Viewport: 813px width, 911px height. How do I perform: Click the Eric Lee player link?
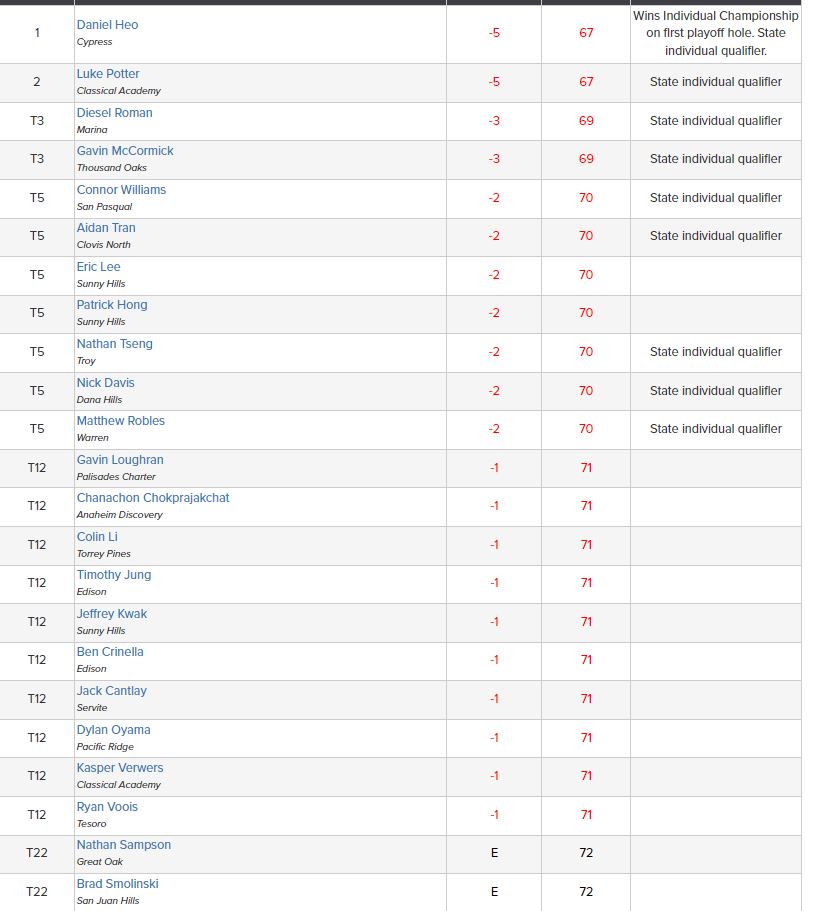tap(98, 267)
